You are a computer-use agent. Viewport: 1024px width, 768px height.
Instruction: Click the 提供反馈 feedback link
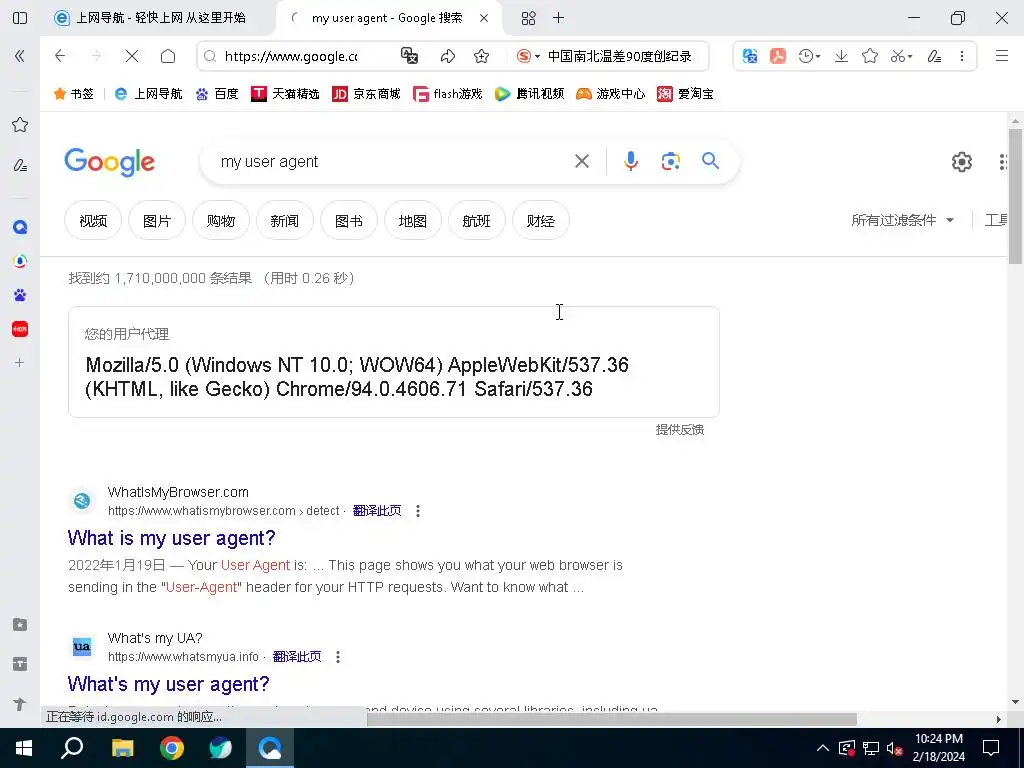680,430
